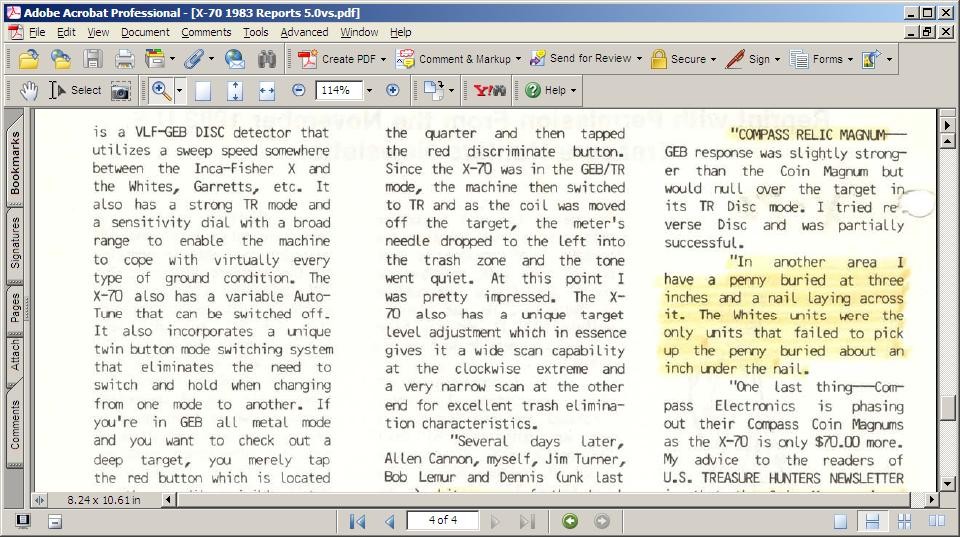Screen dimensions: 960x537
Task: Click the green Previous View arrow
Action: (570, 521)
